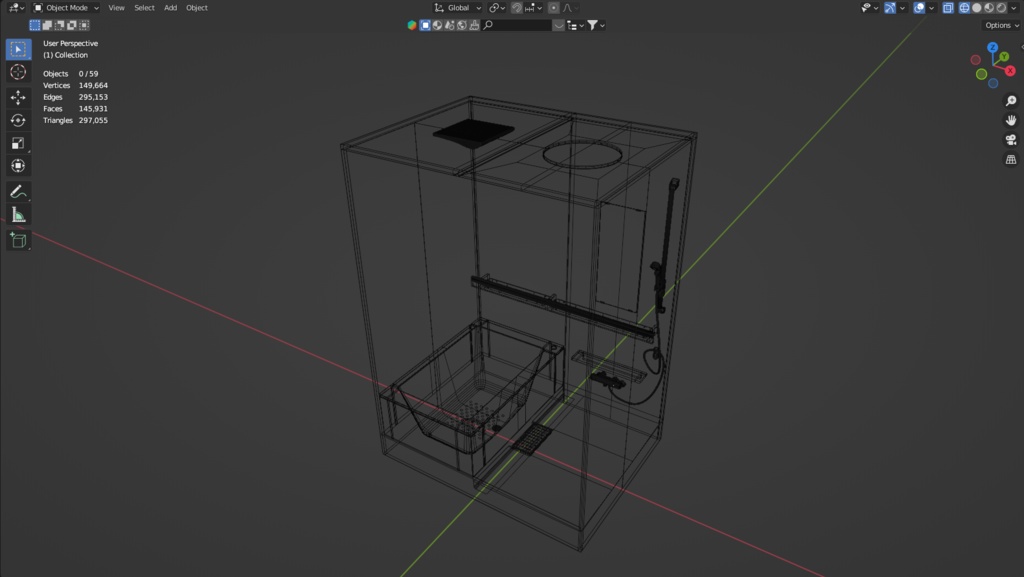Open gizmo options dropdown arrow

point(903,8)
